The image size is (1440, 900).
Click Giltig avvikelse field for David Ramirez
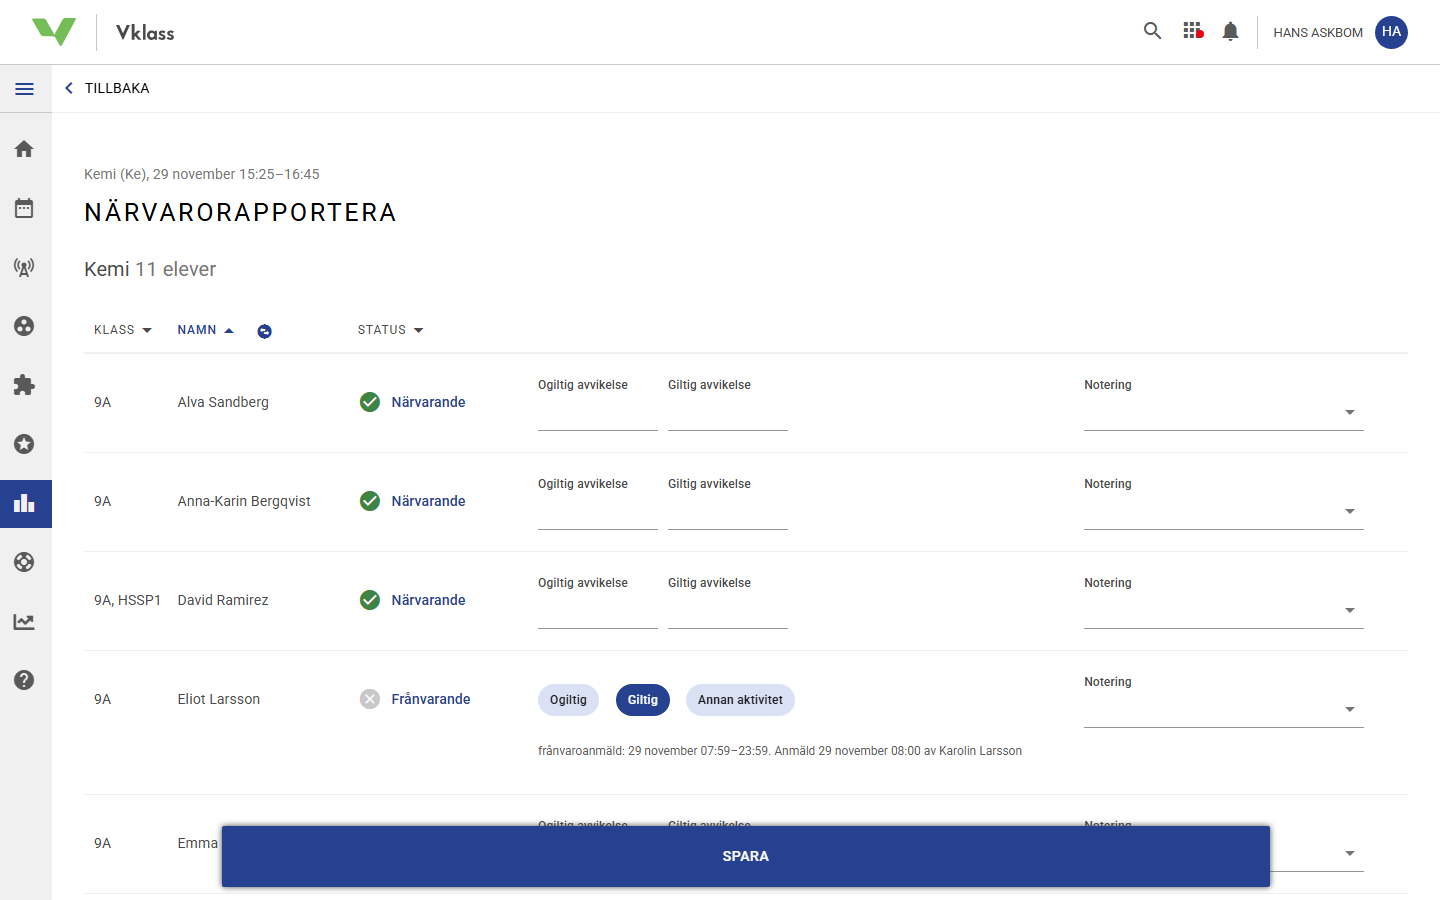tap(728, 610)
